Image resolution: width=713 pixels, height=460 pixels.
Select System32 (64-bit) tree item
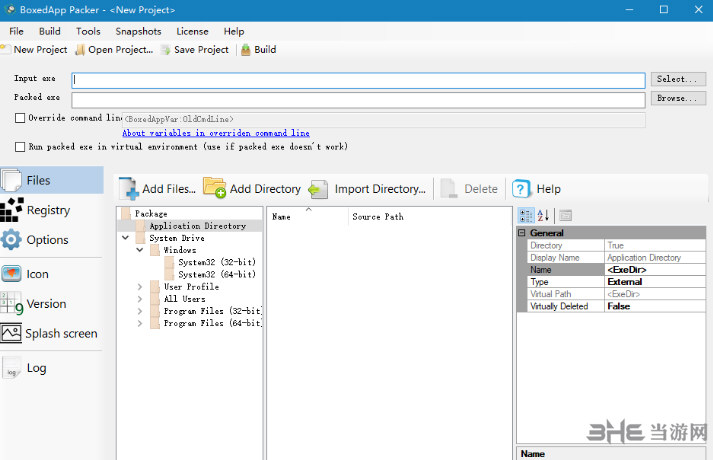point(217,274)
